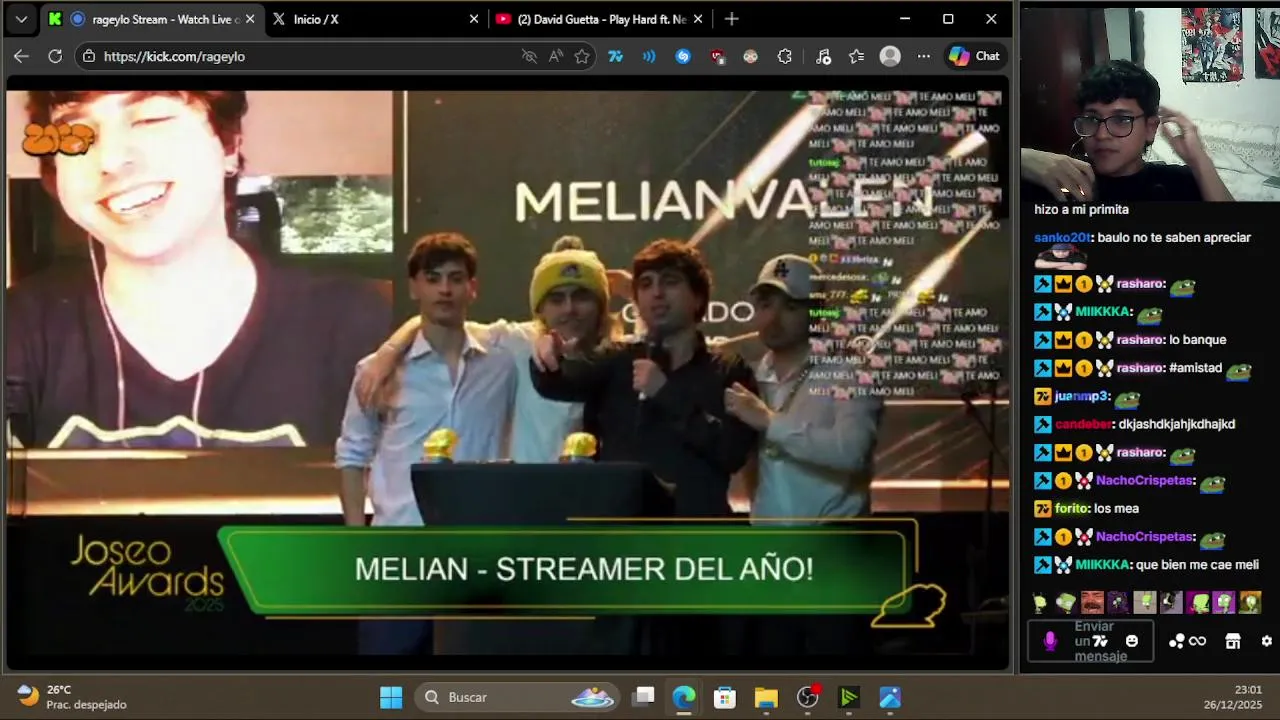The image size is (1280, 720).
Task: Add page to favorites with star icon
Action: pos(582,56)
